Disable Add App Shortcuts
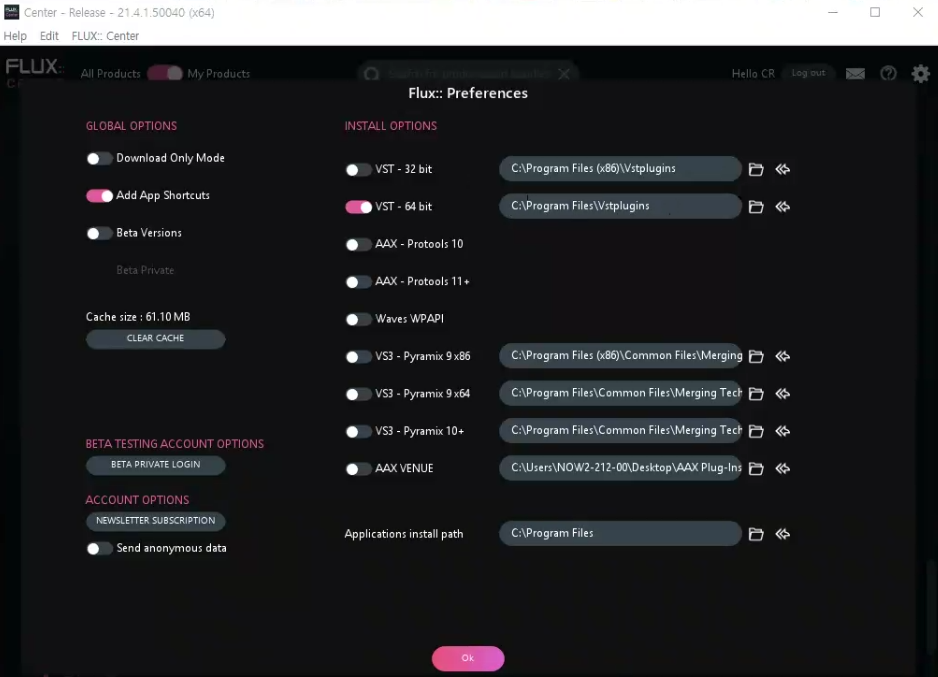 [99, 196]
